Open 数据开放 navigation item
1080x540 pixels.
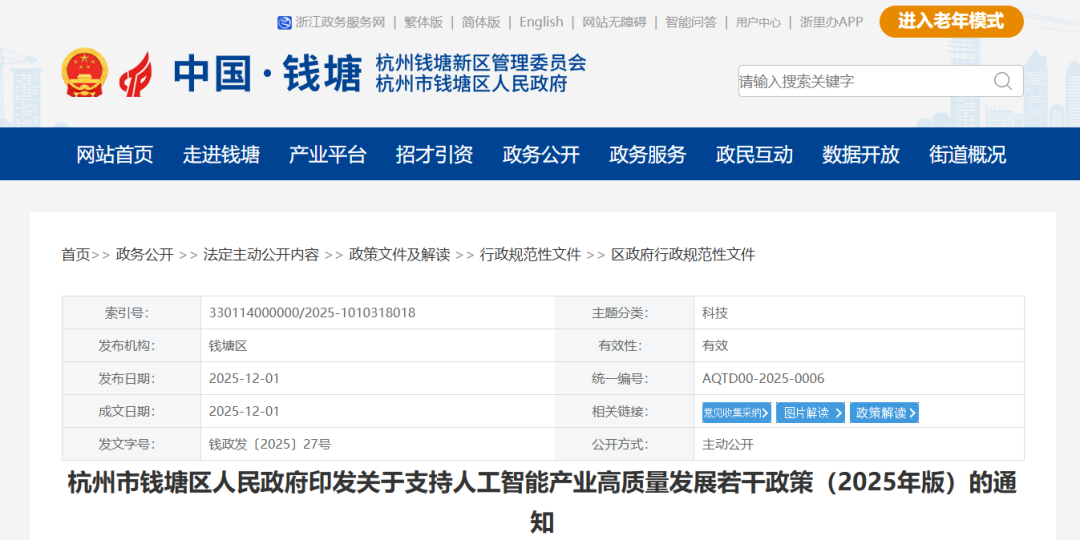click(861, 155)
